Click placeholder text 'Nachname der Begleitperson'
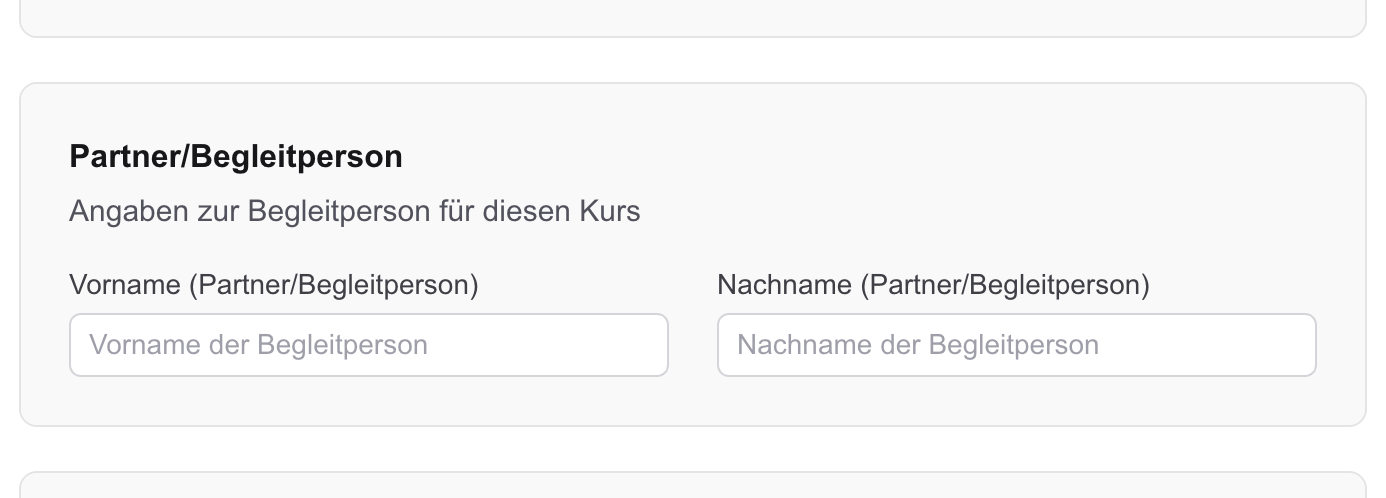Screen dimensions: 1386x498 [918, 345]
